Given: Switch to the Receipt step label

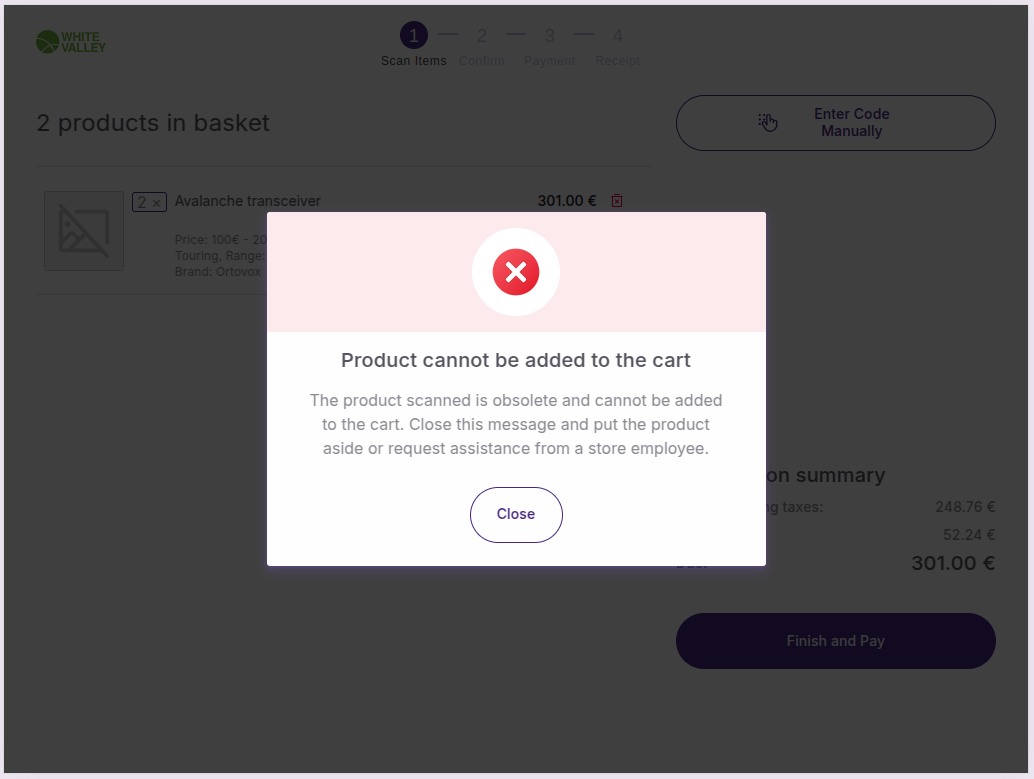Looking at the screenshot, I should (617, 61).
